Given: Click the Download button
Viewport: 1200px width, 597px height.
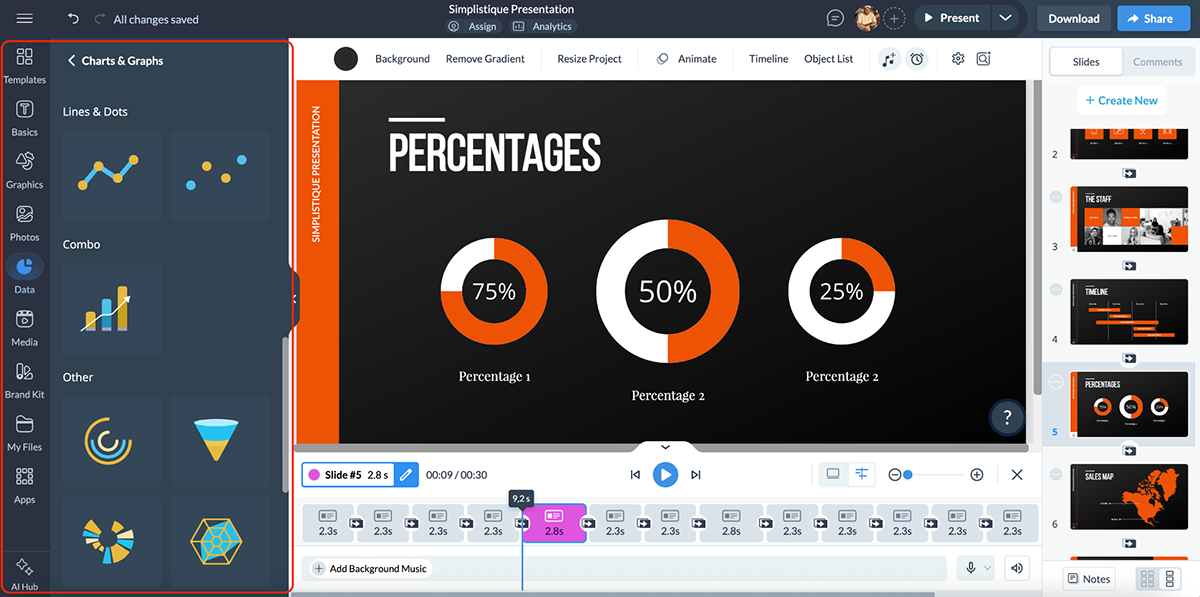Looking at the screenshot, I should tap(1073, 17).
